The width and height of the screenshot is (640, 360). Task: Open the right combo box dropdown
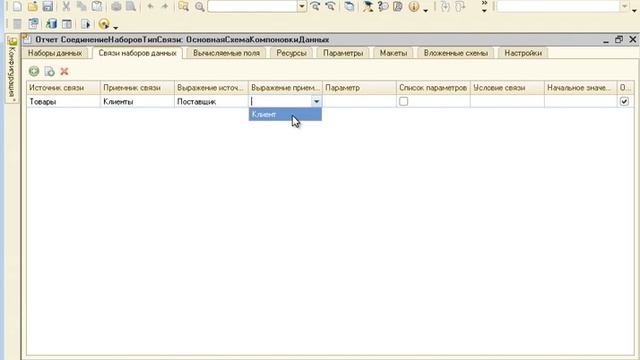pos(624,6)
